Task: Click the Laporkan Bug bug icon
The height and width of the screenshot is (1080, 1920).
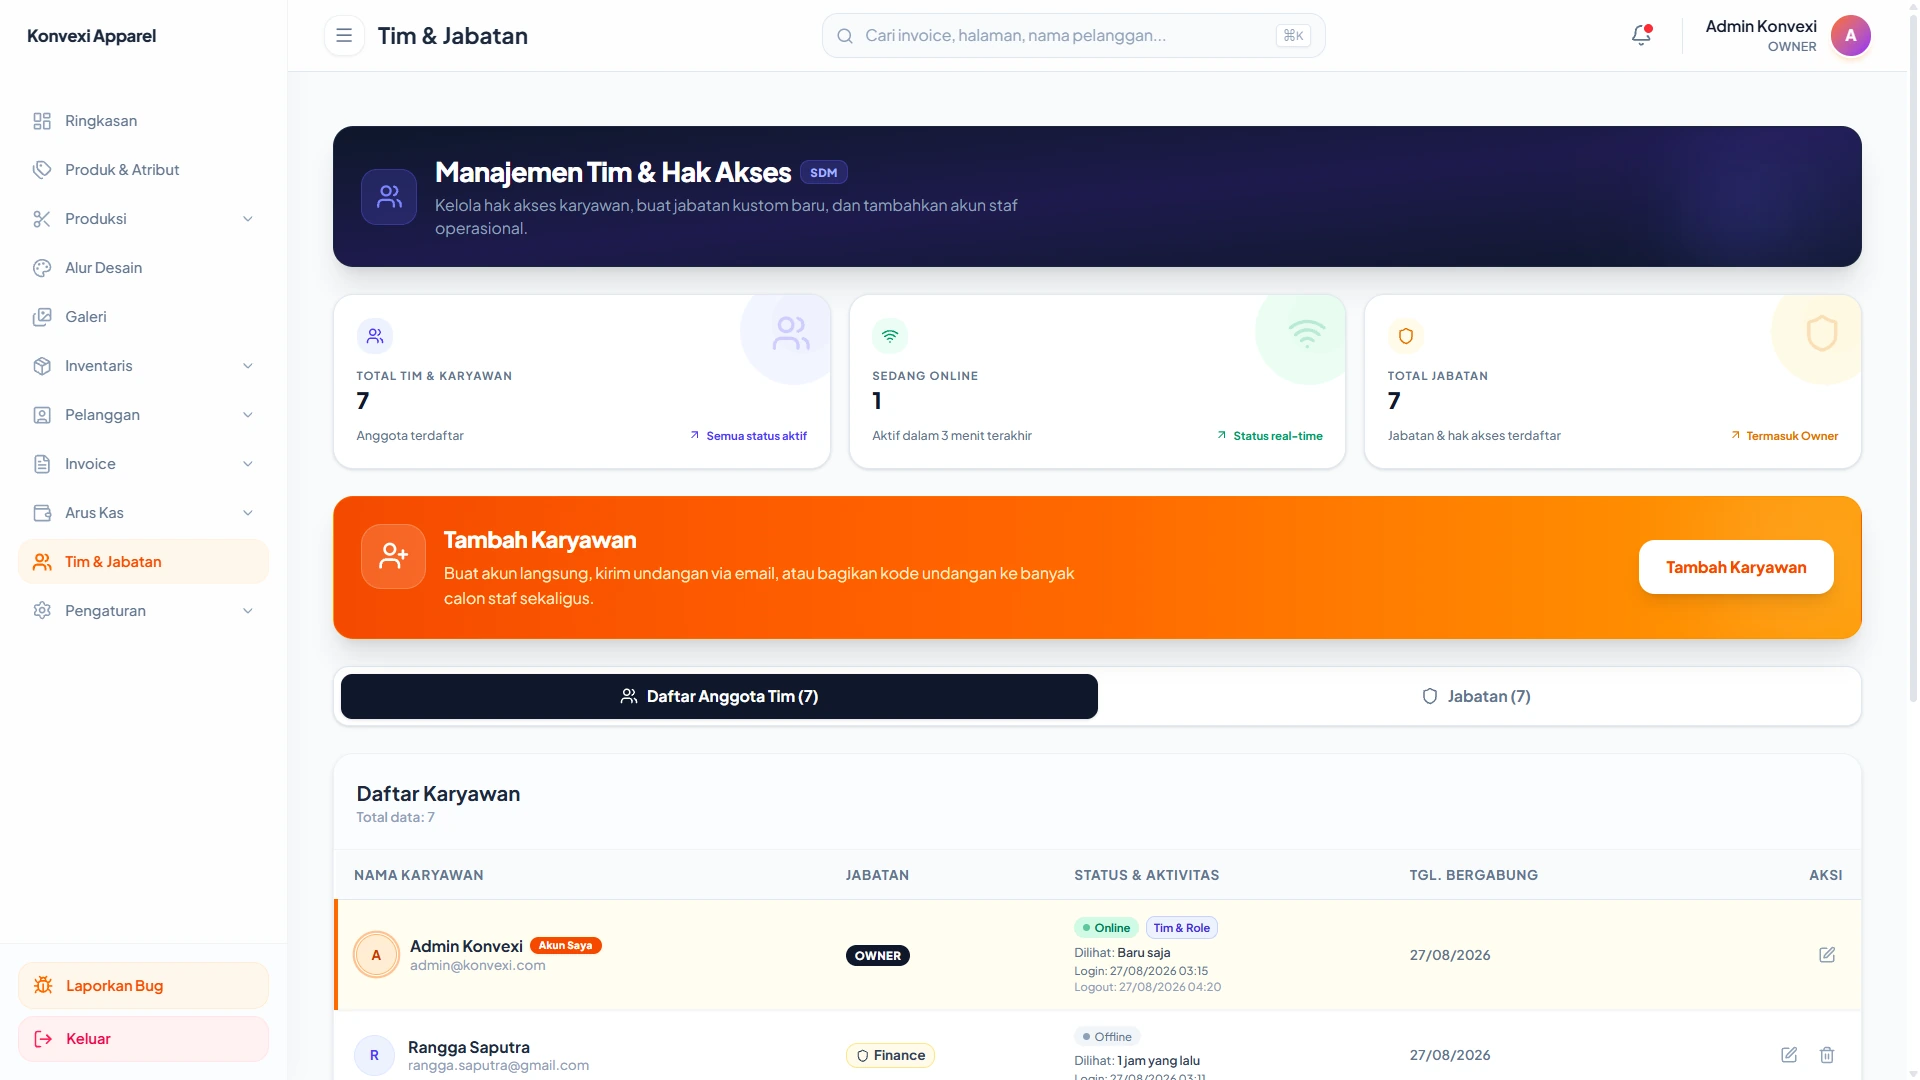Action: (x=43, y=985)
